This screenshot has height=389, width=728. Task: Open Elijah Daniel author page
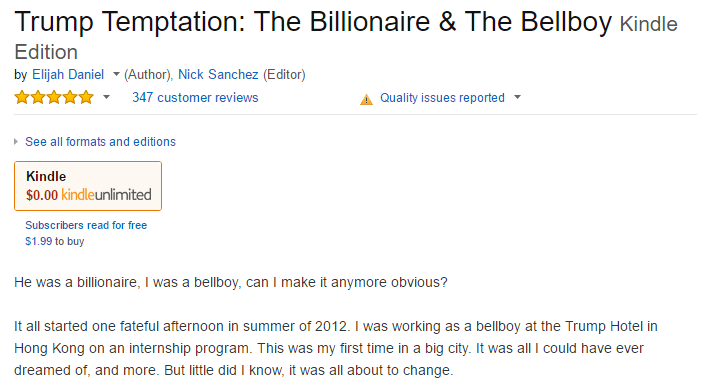68,75
